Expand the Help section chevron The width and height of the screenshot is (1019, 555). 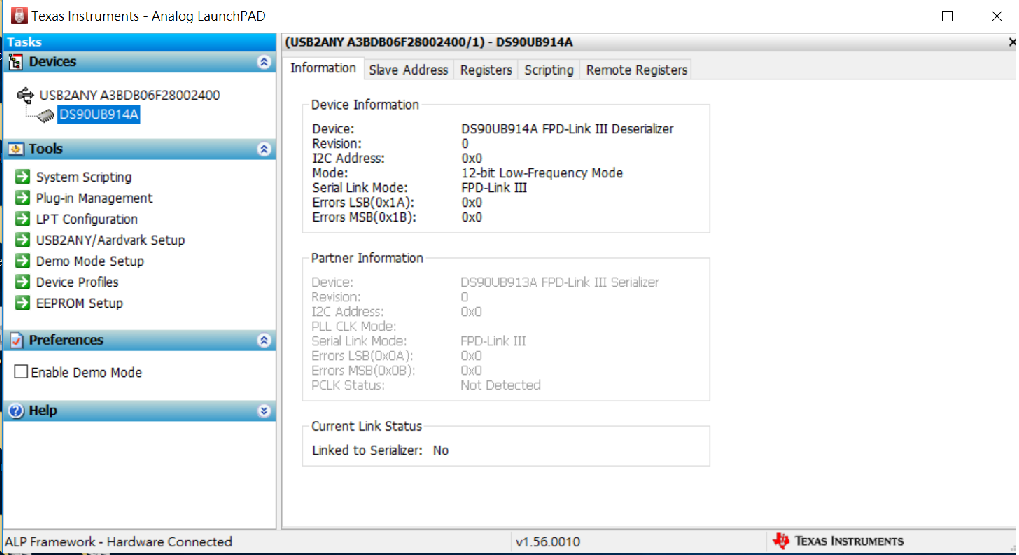264,411
